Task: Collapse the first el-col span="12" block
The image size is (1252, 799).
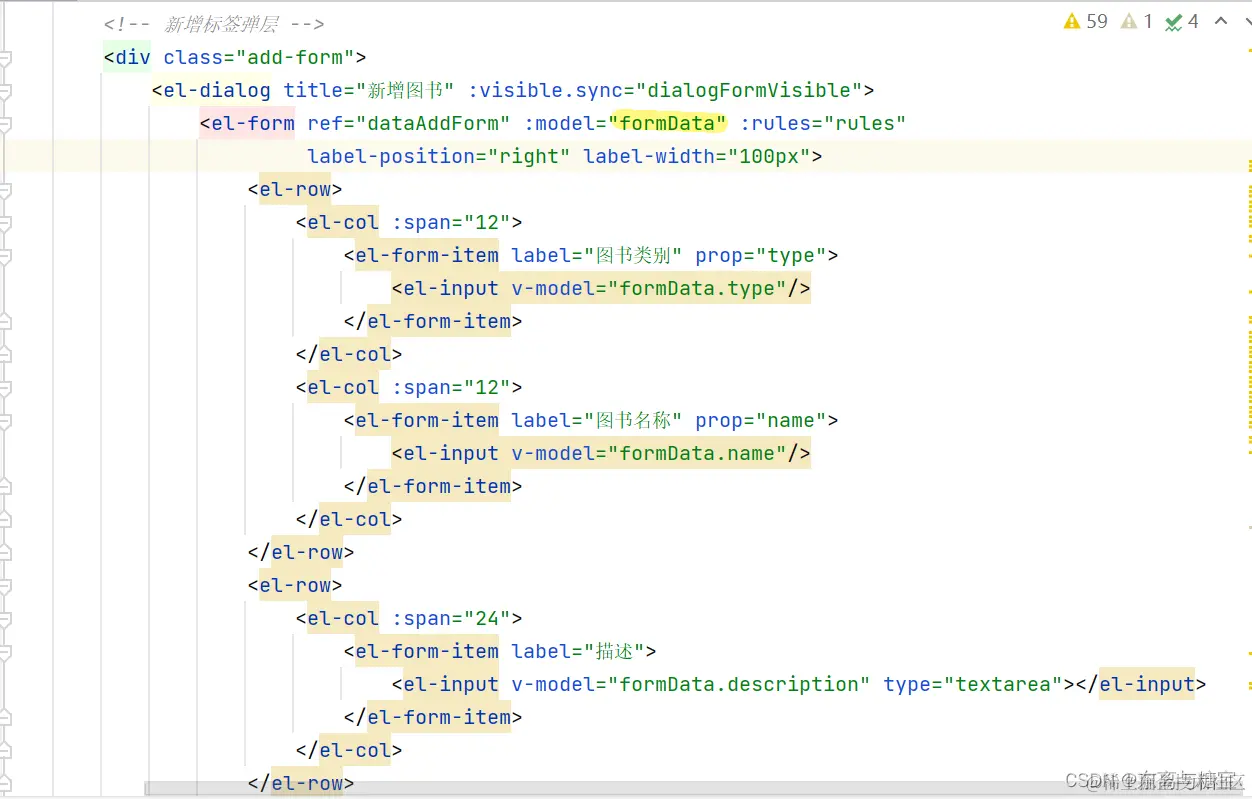Action: click(x=5, y=223)
